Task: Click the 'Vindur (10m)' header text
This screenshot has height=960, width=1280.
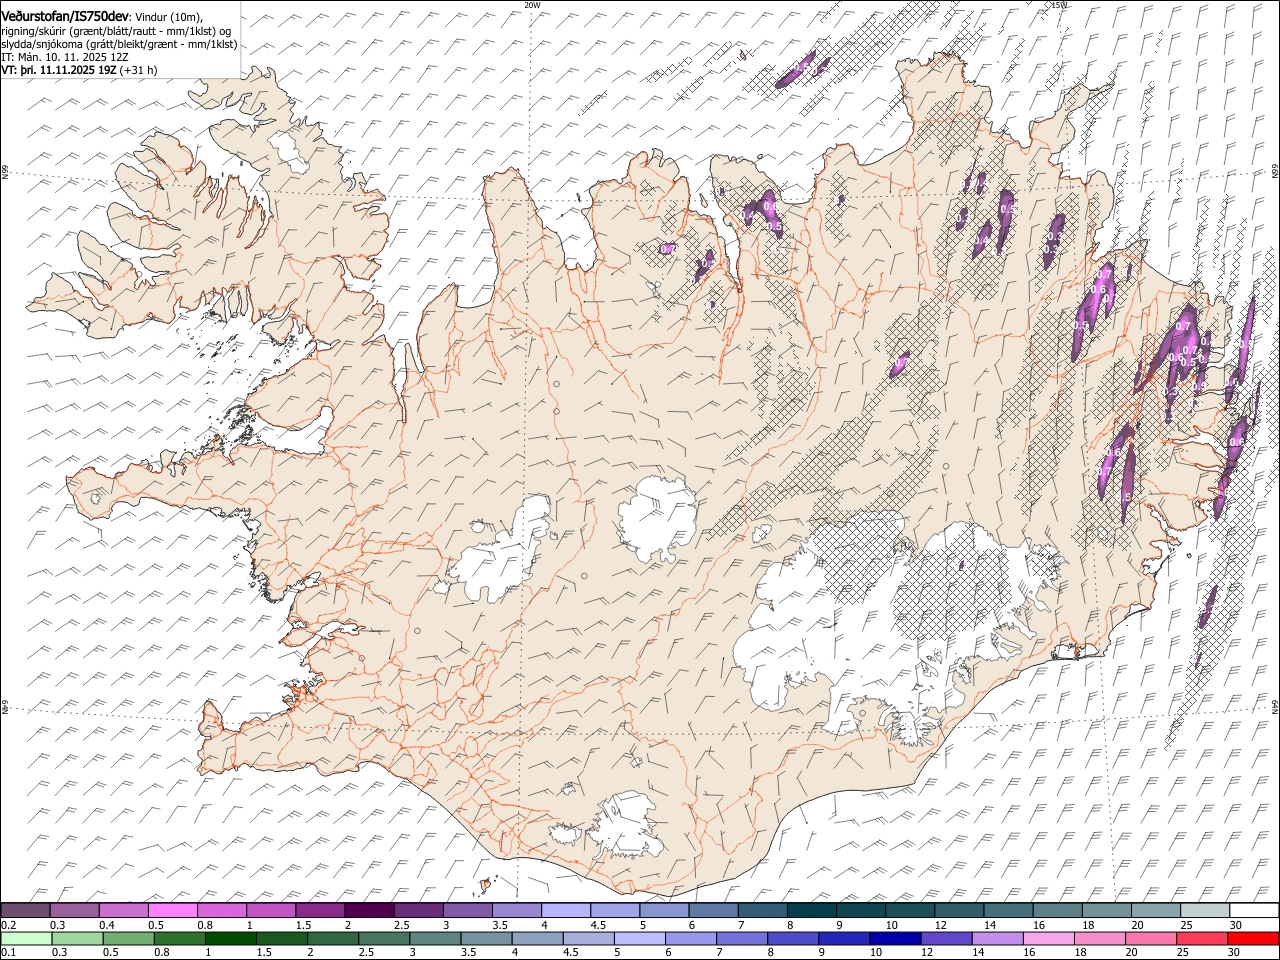Action: (x=170, y=17)
